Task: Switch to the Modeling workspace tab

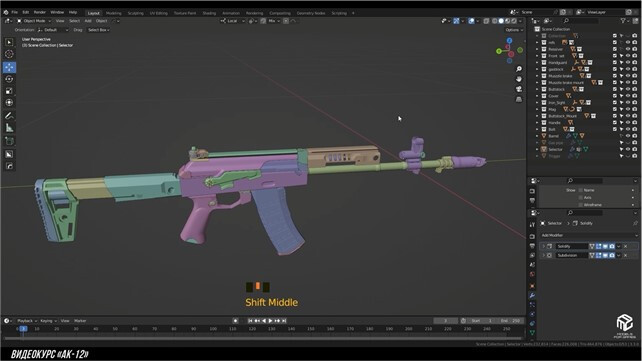Action: pyautogui.click(x=113, y=13)
